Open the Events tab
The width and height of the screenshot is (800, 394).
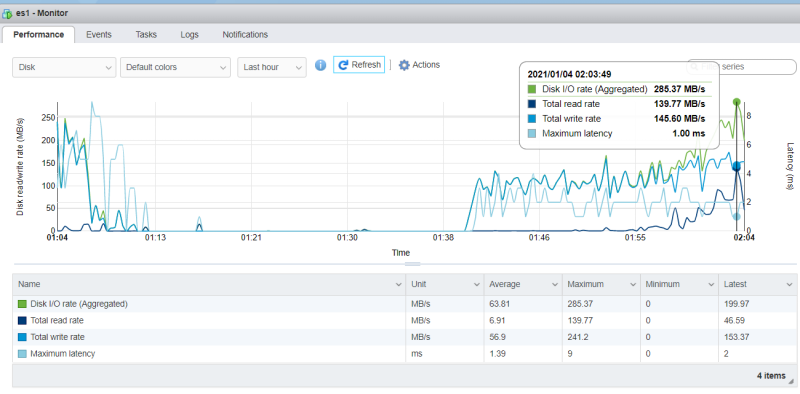[x=99, y=35]
